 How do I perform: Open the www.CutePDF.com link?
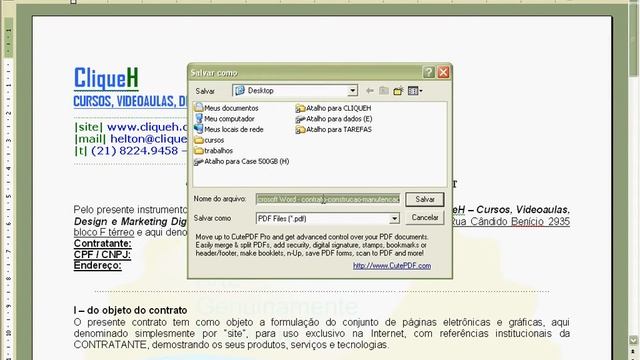tap(392, 266)
